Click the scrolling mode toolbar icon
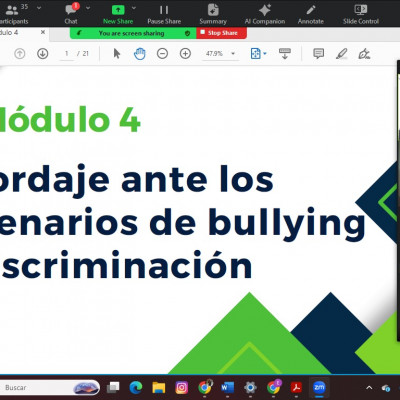 (285, 53)
